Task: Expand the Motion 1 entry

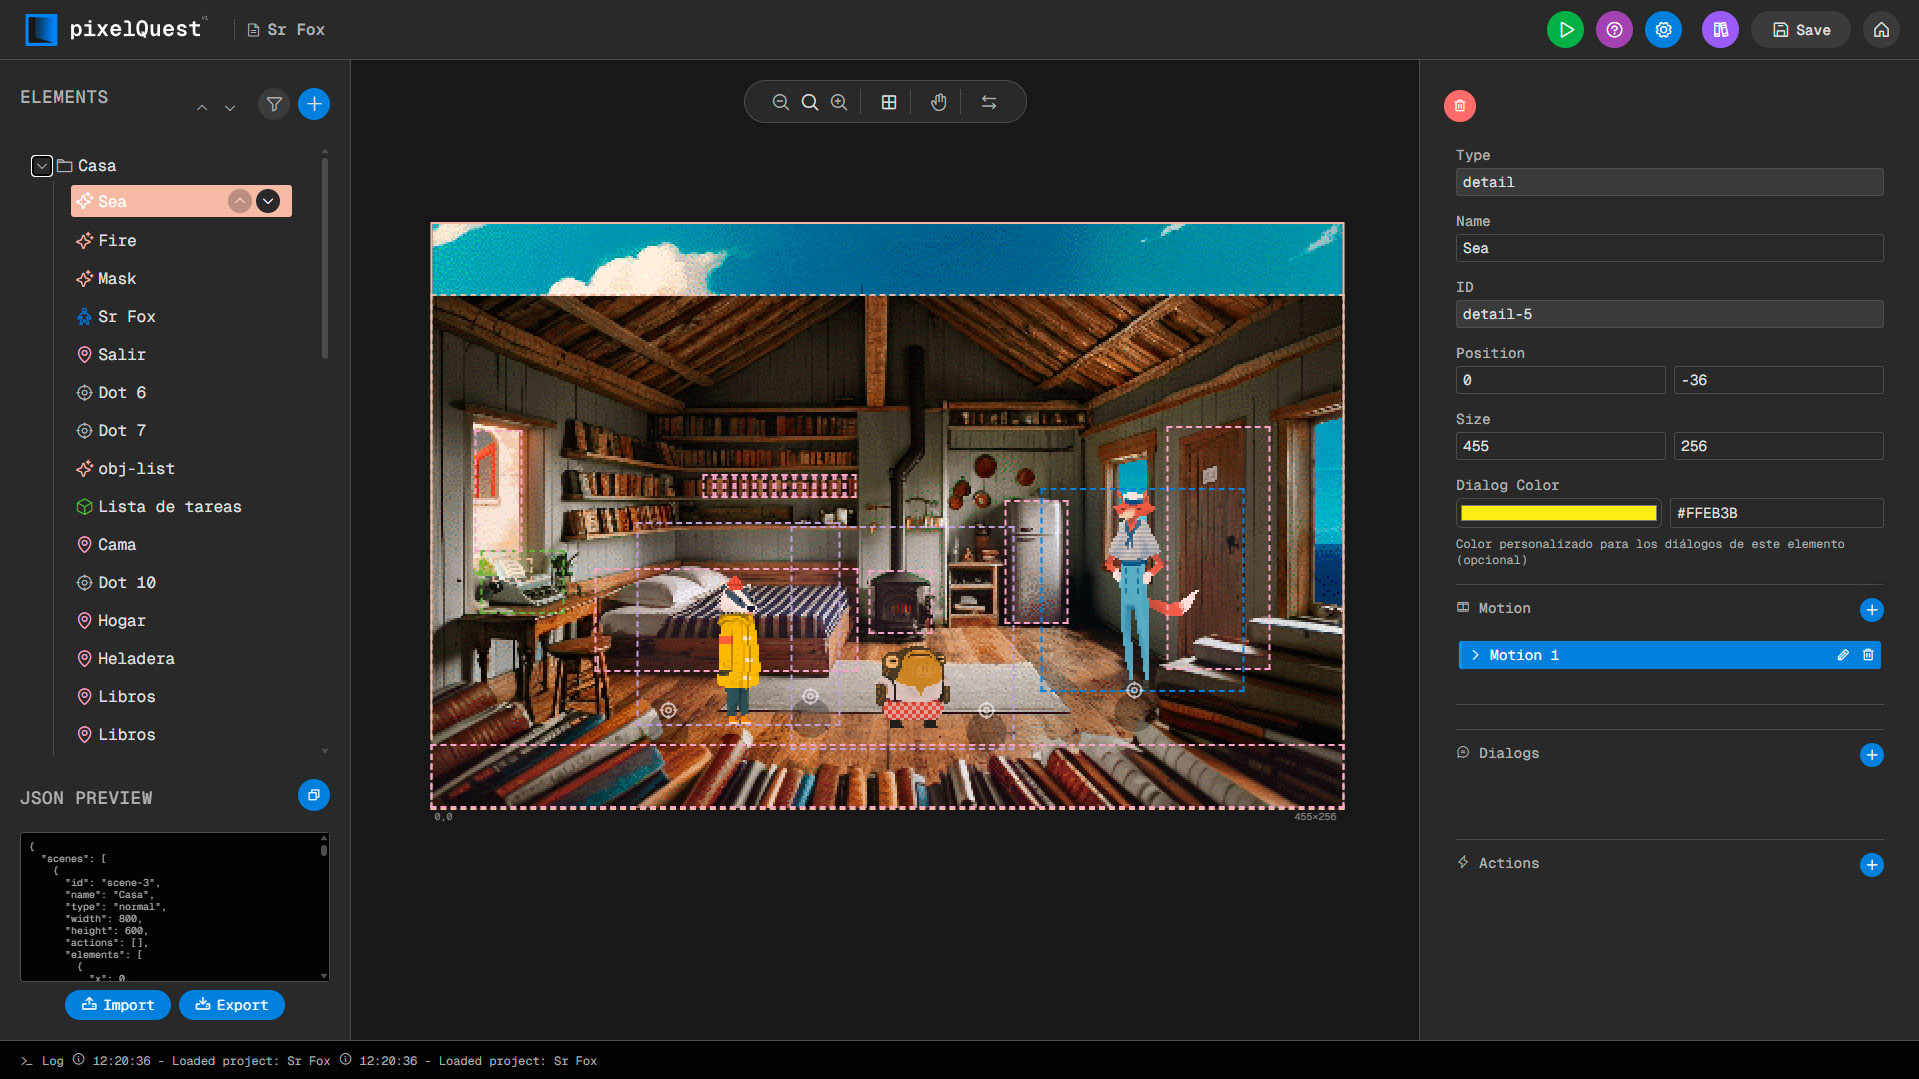Action: (1476, 655)
